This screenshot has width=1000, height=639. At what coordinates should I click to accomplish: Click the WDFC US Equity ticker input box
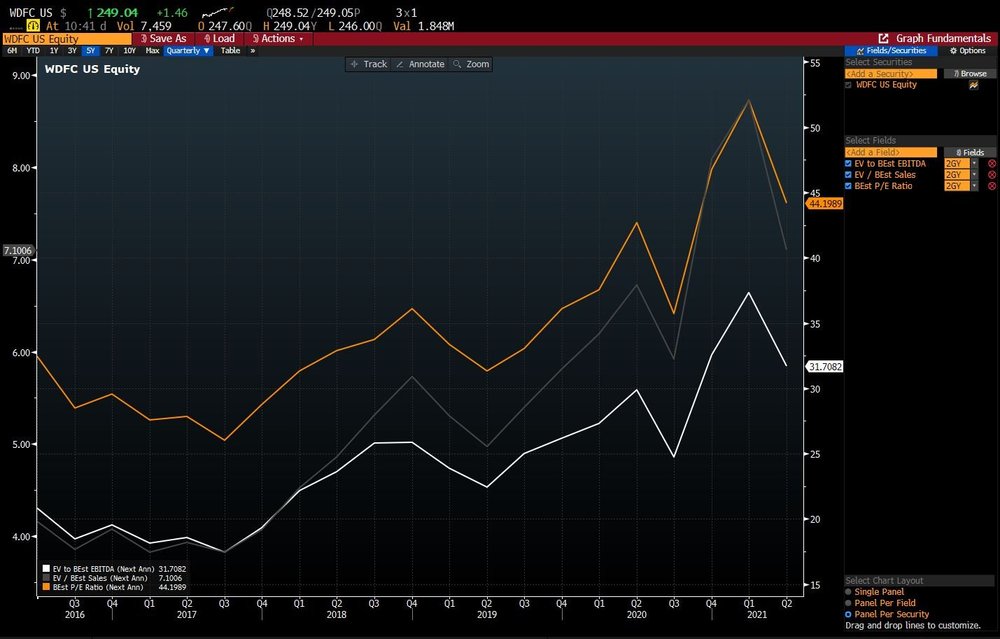point(67,39)
